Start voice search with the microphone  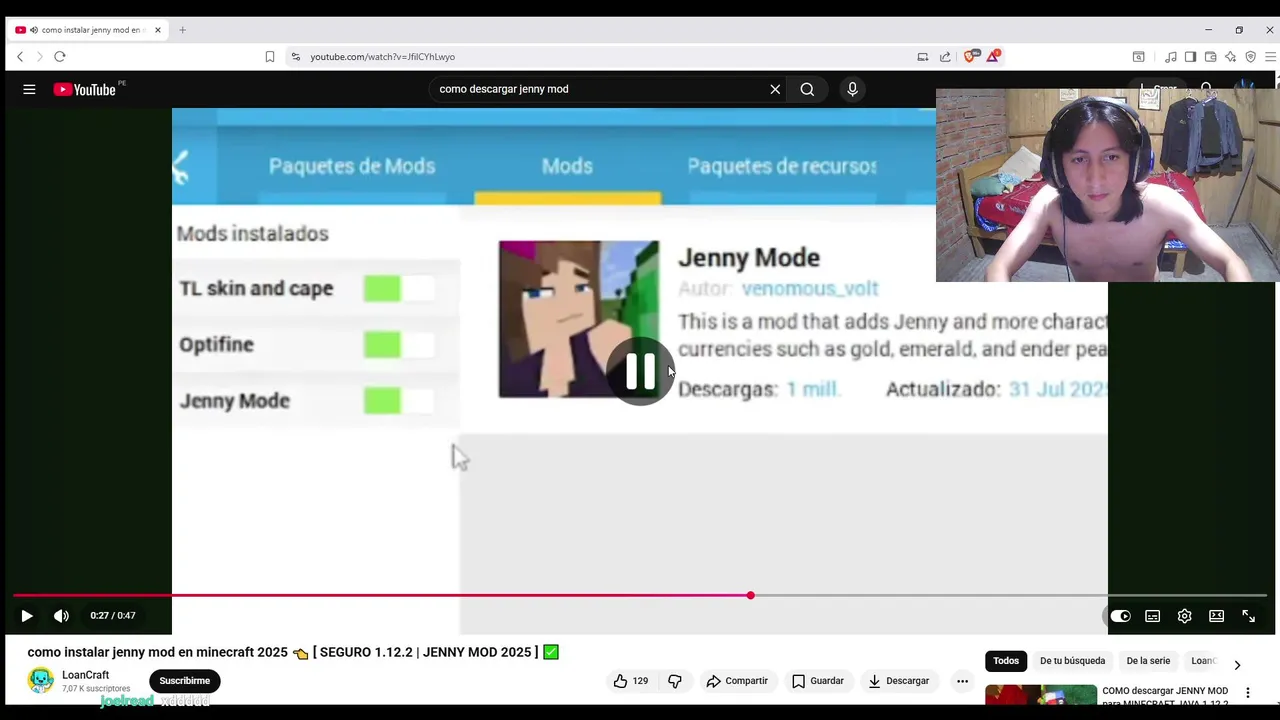click(852, 89)
